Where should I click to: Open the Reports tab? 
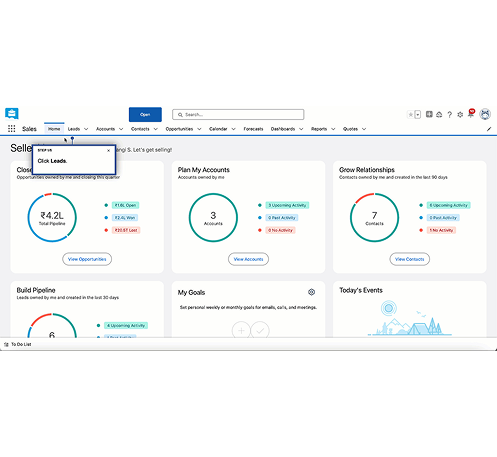[x=319, y=129]
